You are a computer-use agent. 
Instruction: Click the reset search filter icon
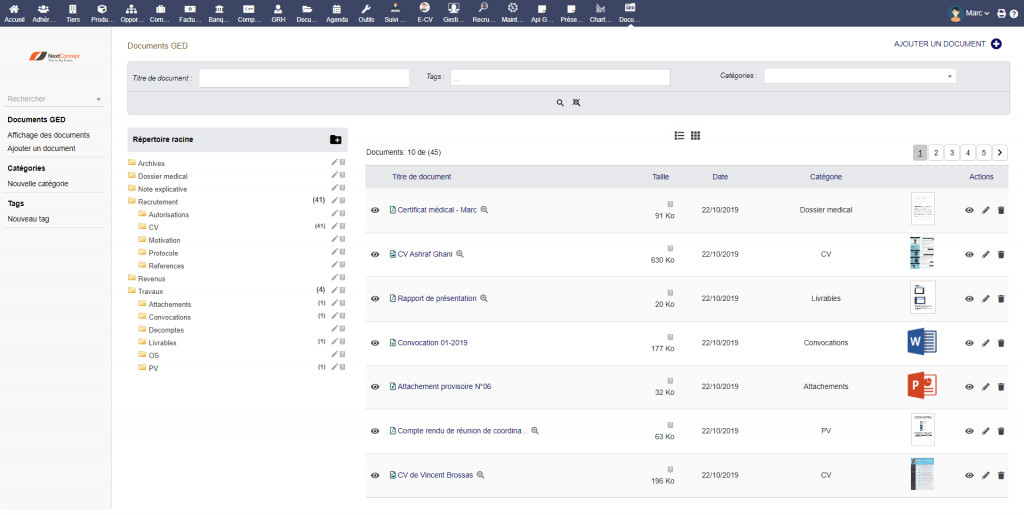576,102
